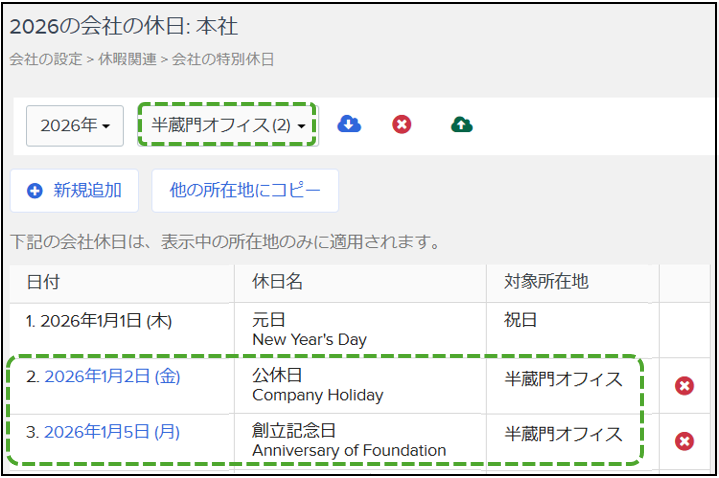719x478 pixels.
Task: Open the 2026年1月2日 (金) date link
Action: (112, 377)
